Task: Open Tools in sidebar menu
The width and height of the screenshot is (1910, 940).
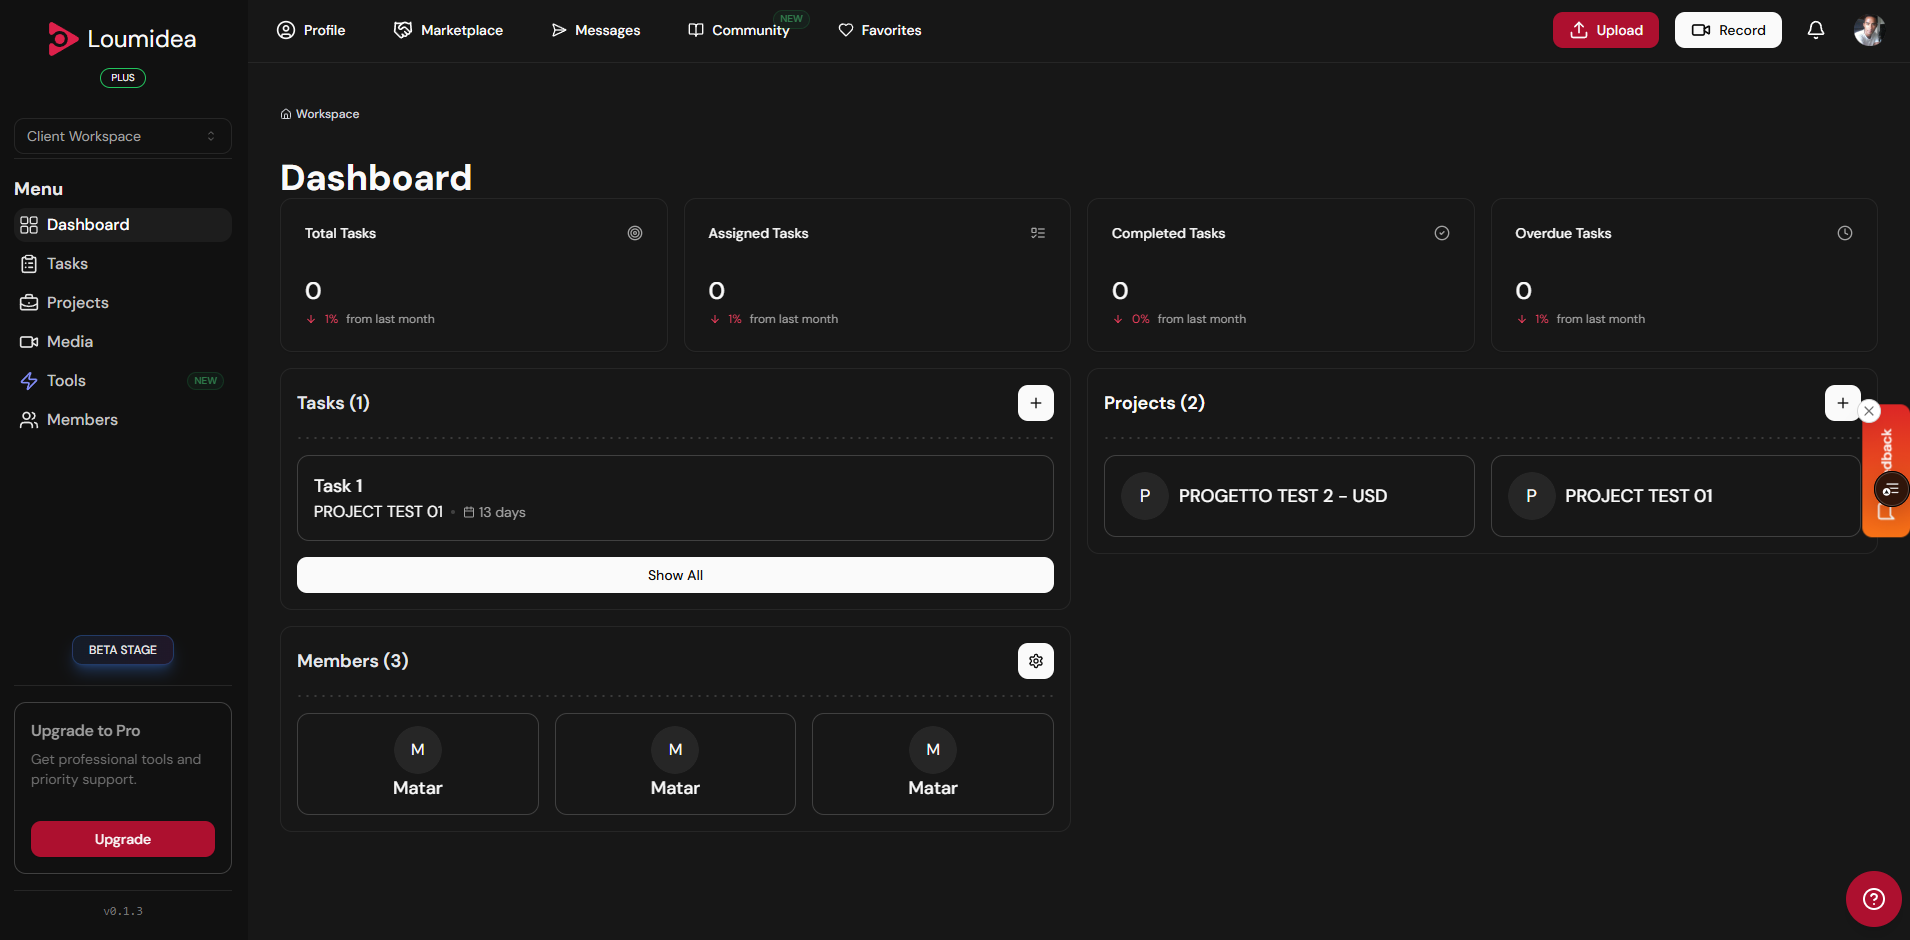Action: [x=123, y=381]
